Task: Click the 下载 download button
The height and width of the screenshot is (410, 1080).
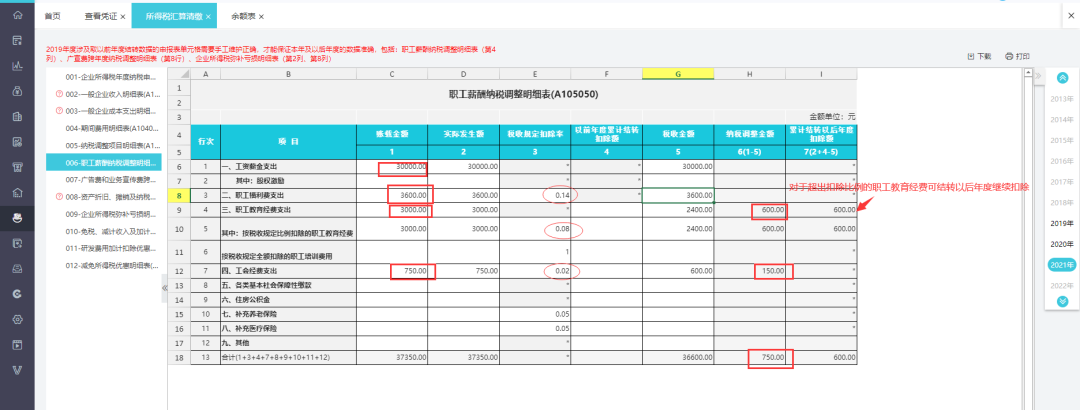Action: pos(979,57)
